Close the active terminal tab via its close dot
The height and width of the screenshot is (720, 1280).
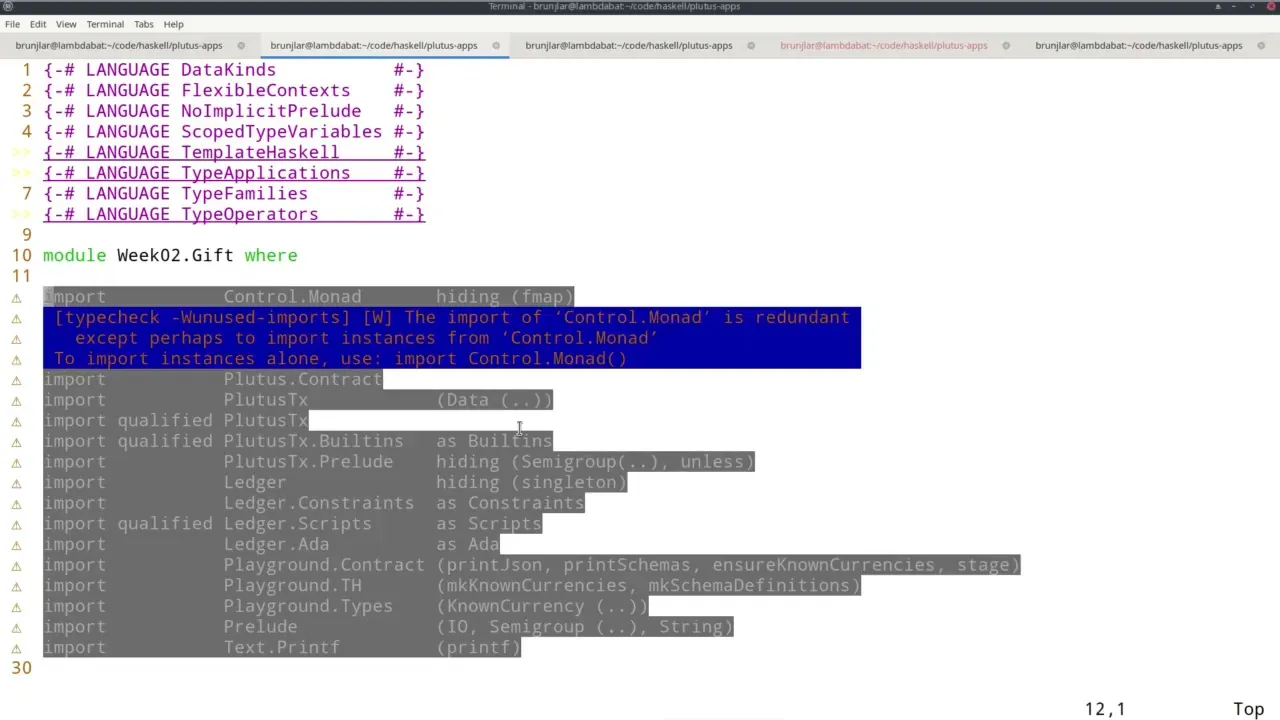pyautogui.click(x=496, y=45)
